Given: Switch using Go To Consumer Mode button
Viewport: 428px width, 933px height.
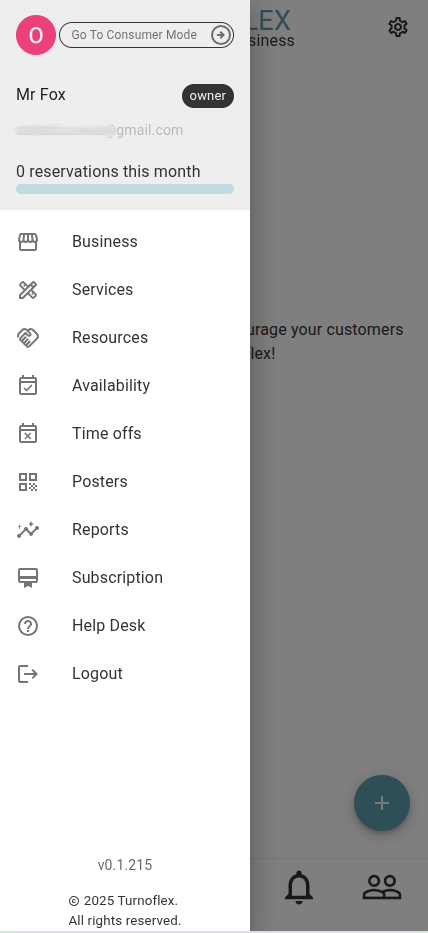Looking at the screenshot, I should pos(146,35).
